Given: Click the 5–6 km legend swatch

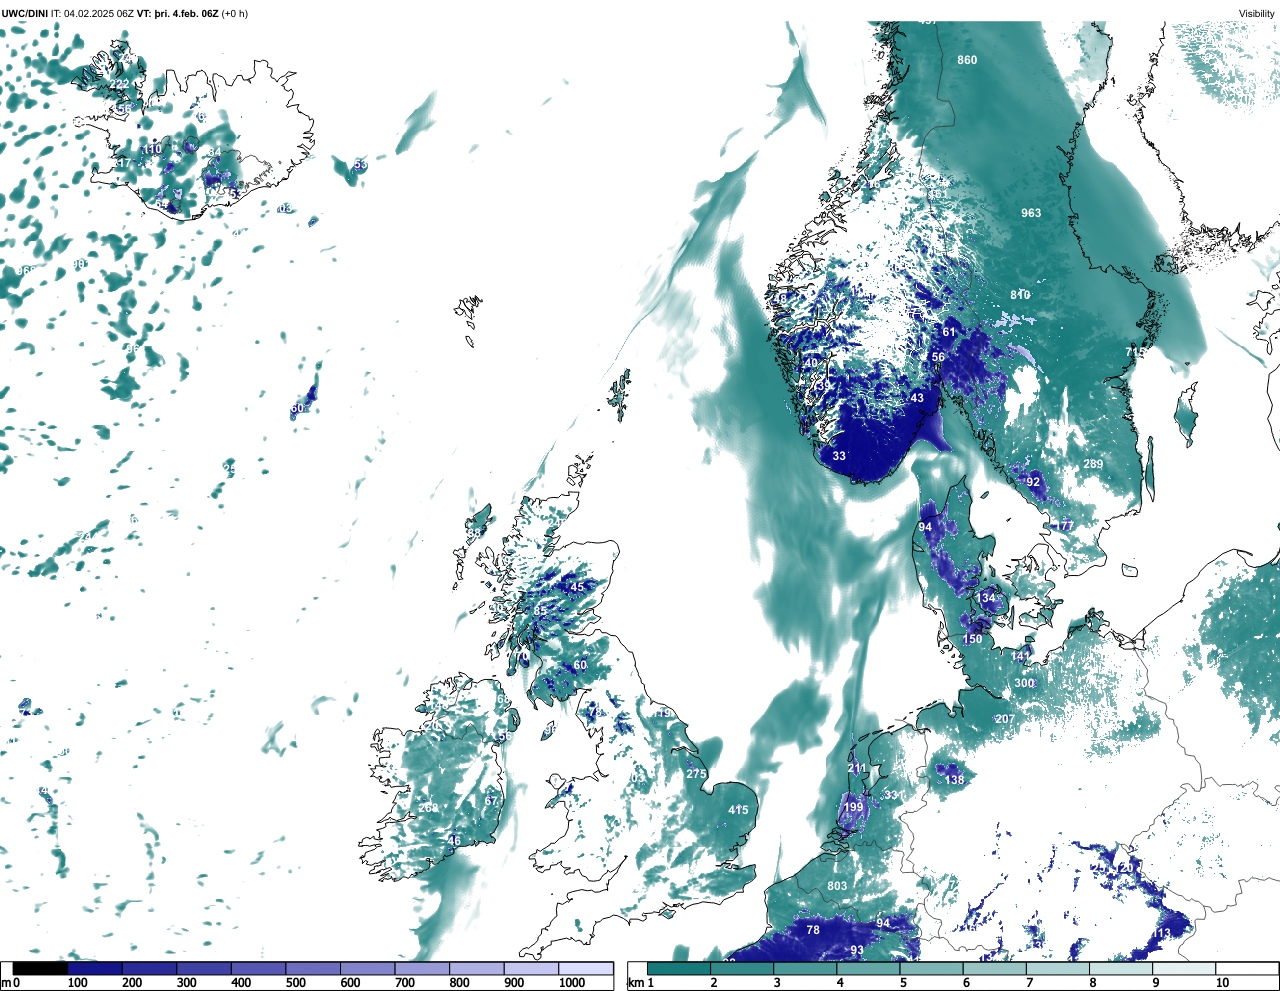Looking at the screenshot, I should pyautogui.click(x=933, y=968).
